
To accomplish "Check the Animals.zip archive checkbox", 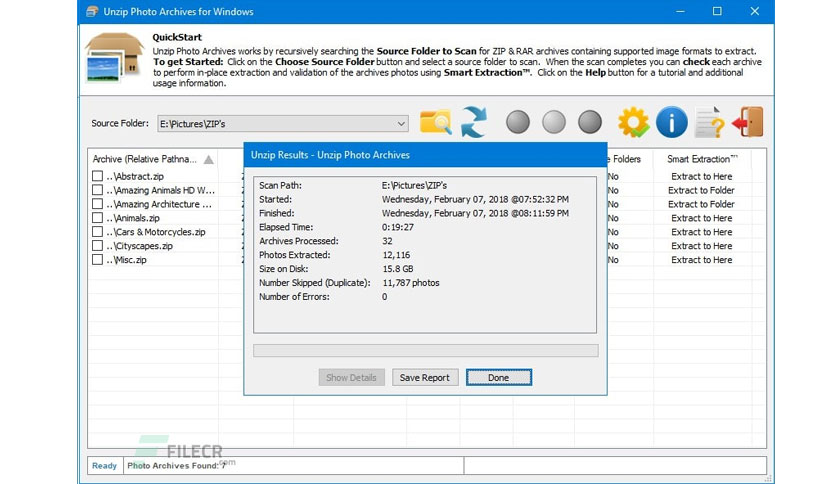I will point(98,217).
